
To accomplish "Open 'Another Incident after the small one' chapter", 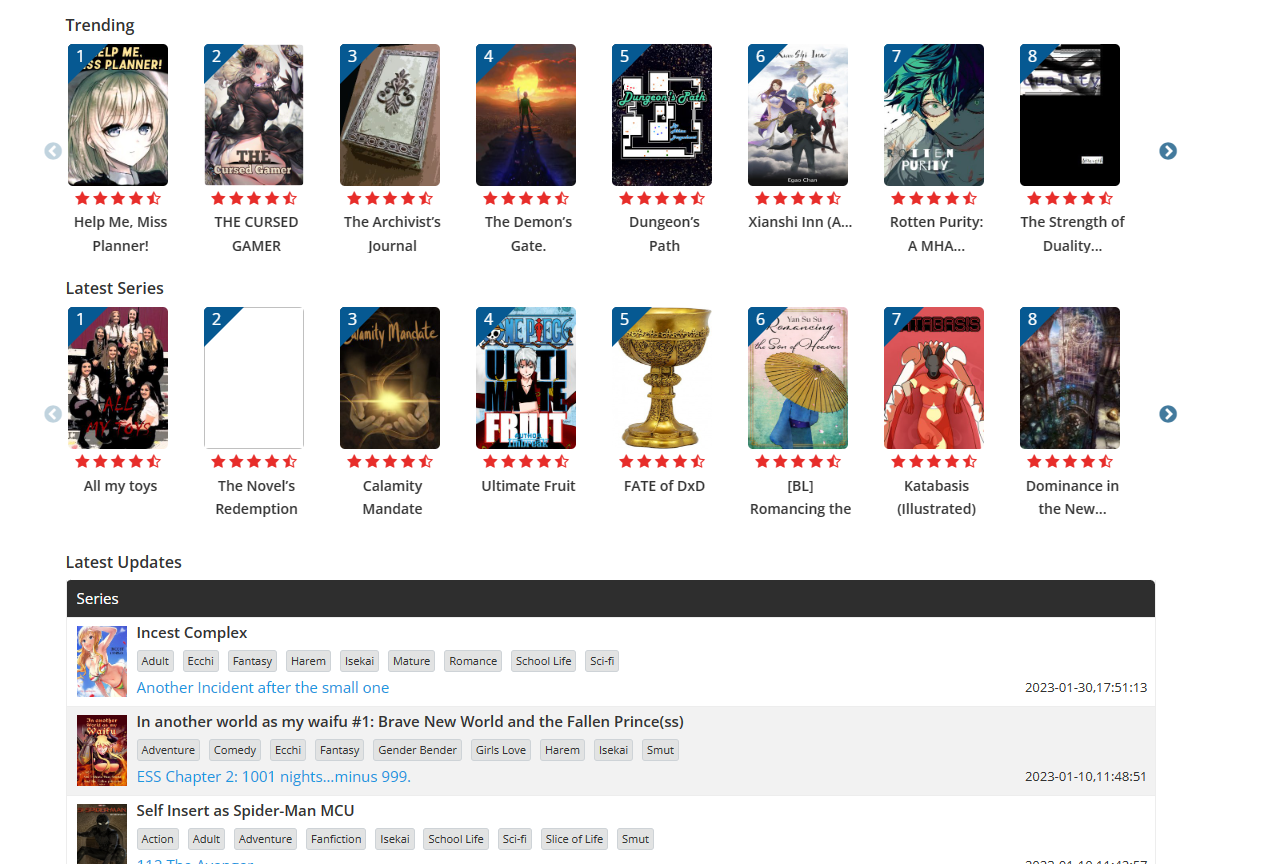I will coord(263,688).
